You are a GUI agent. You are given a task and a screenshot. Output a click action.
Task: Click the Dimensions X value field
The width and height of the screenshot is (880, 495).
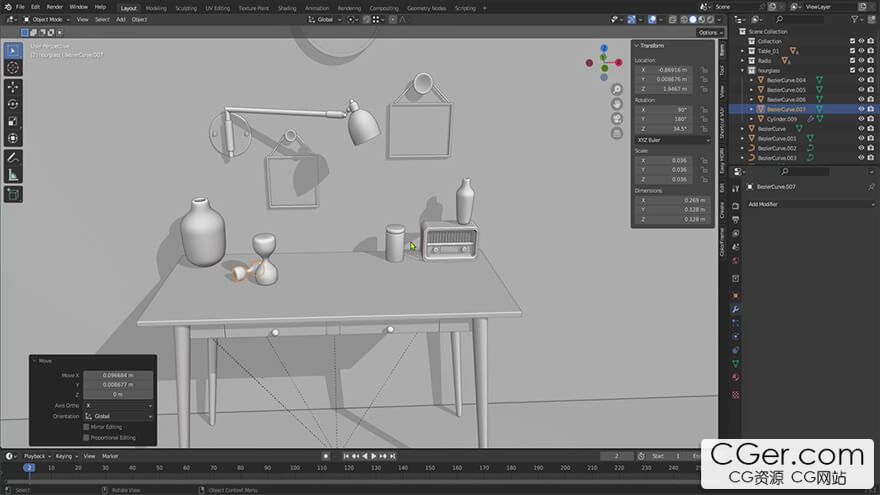pos(673,200)
